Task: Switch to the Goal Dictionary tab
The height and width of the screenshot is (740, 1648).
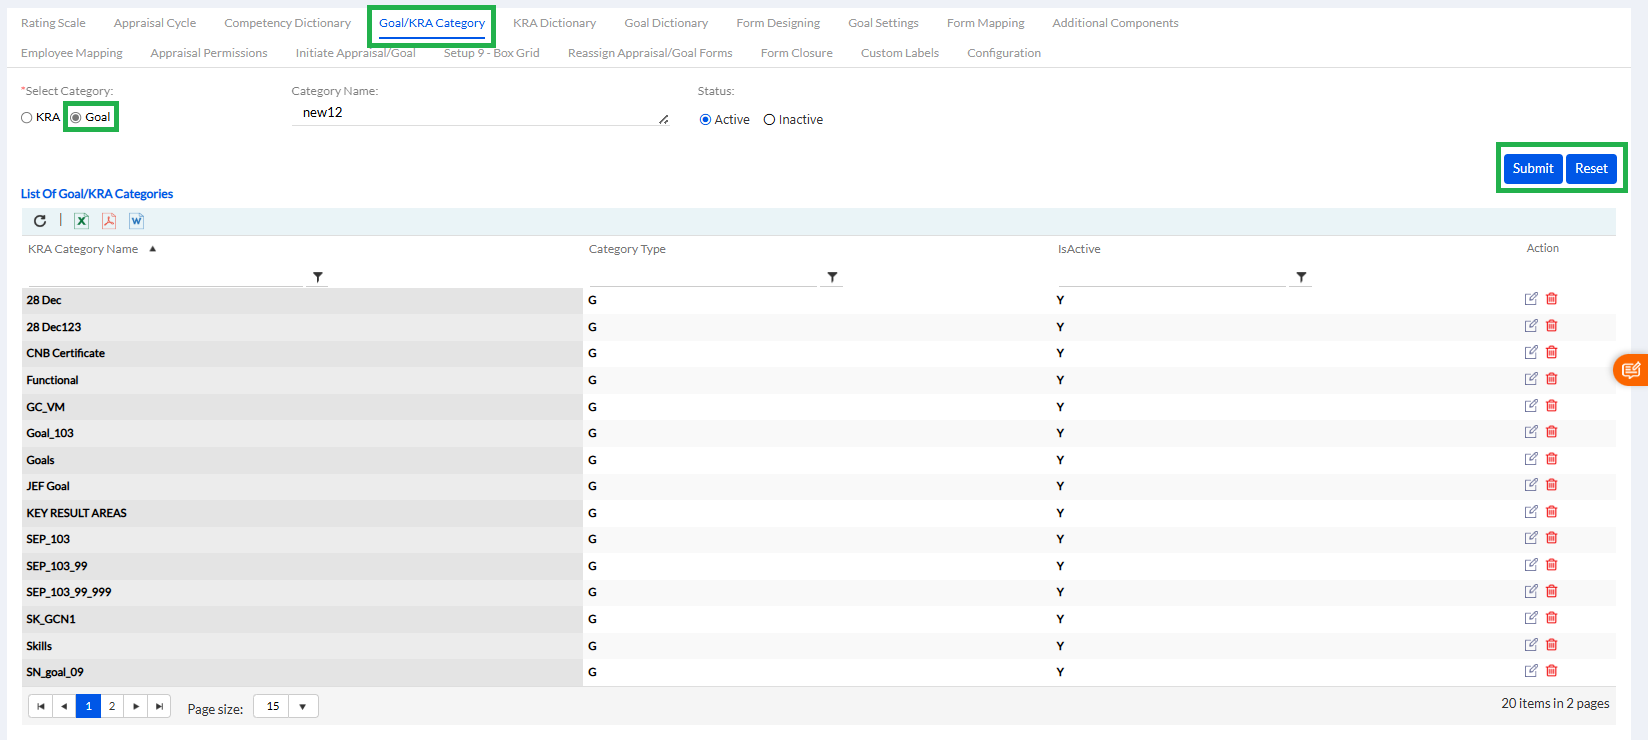Action: tap(666, 23)
